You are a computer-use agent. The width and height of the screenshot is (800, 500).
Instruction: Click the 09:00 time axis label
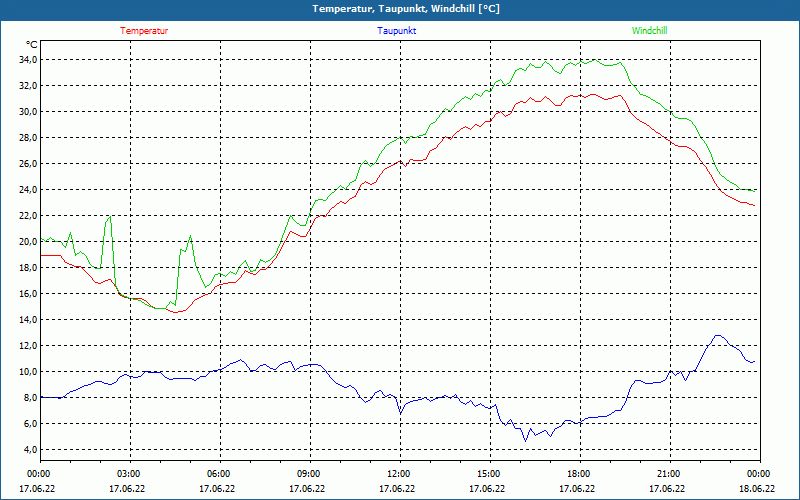tap(310, 474)
